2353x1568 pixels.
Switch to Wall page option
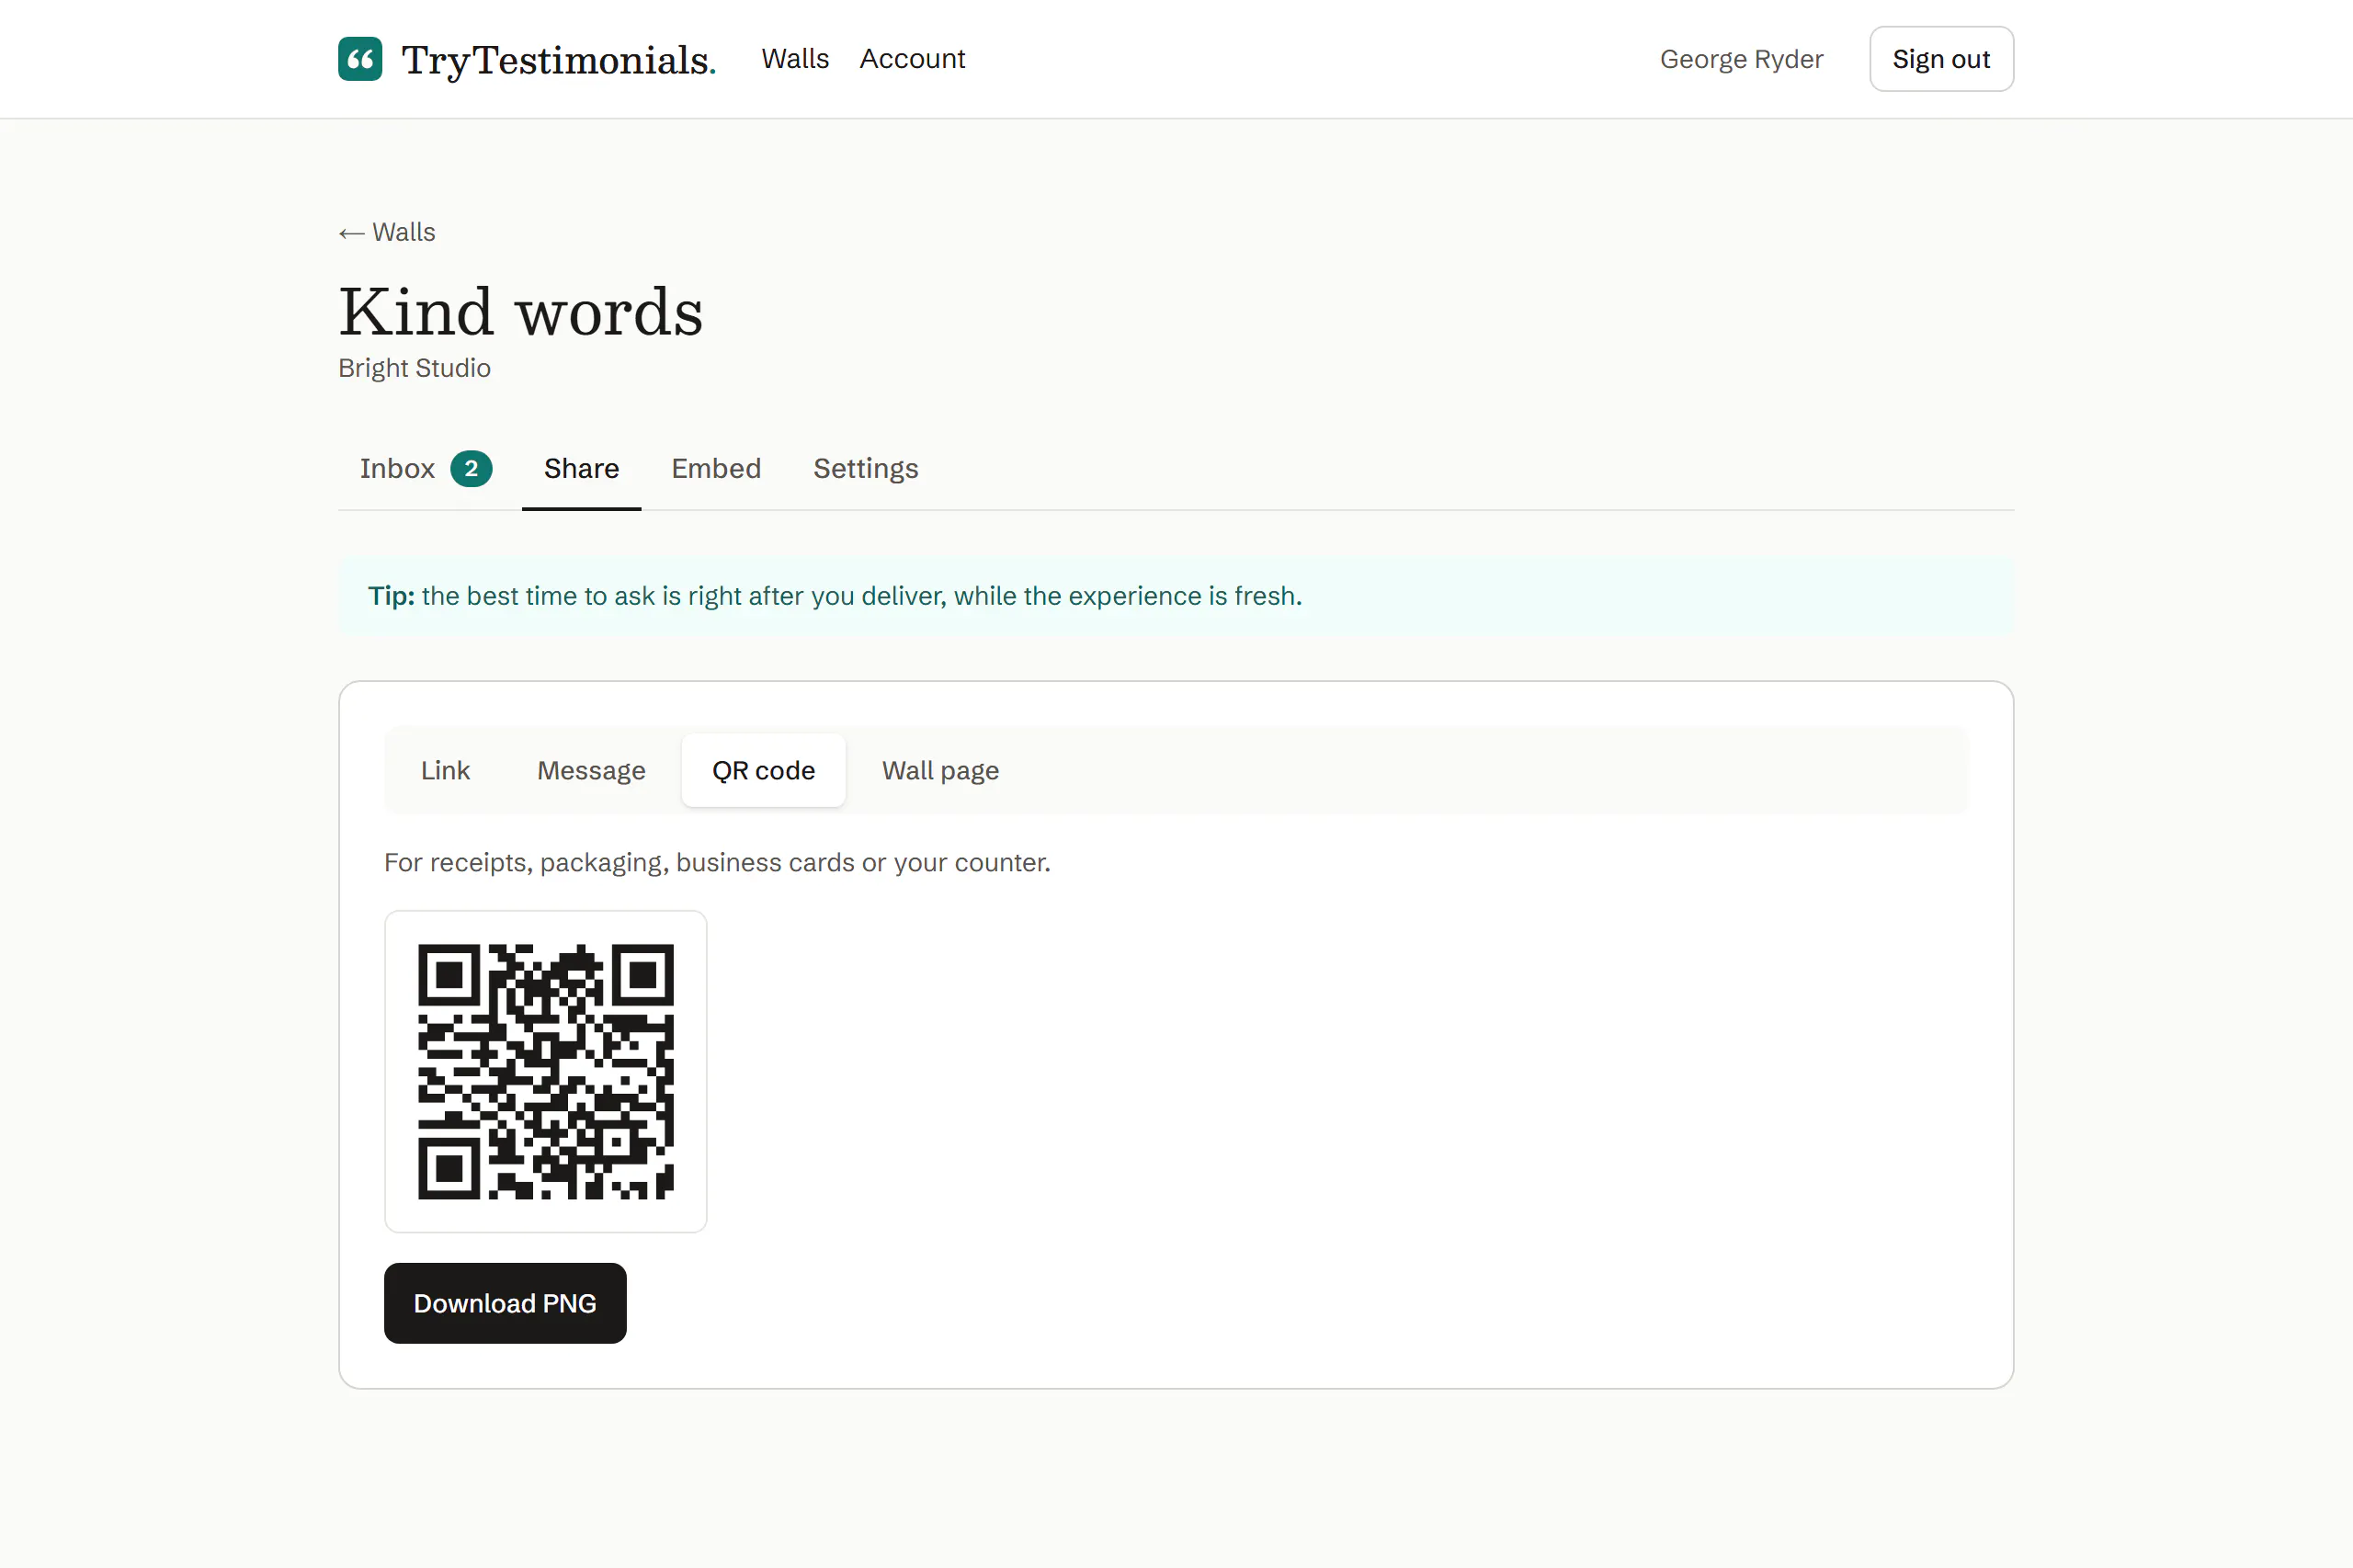940,770
